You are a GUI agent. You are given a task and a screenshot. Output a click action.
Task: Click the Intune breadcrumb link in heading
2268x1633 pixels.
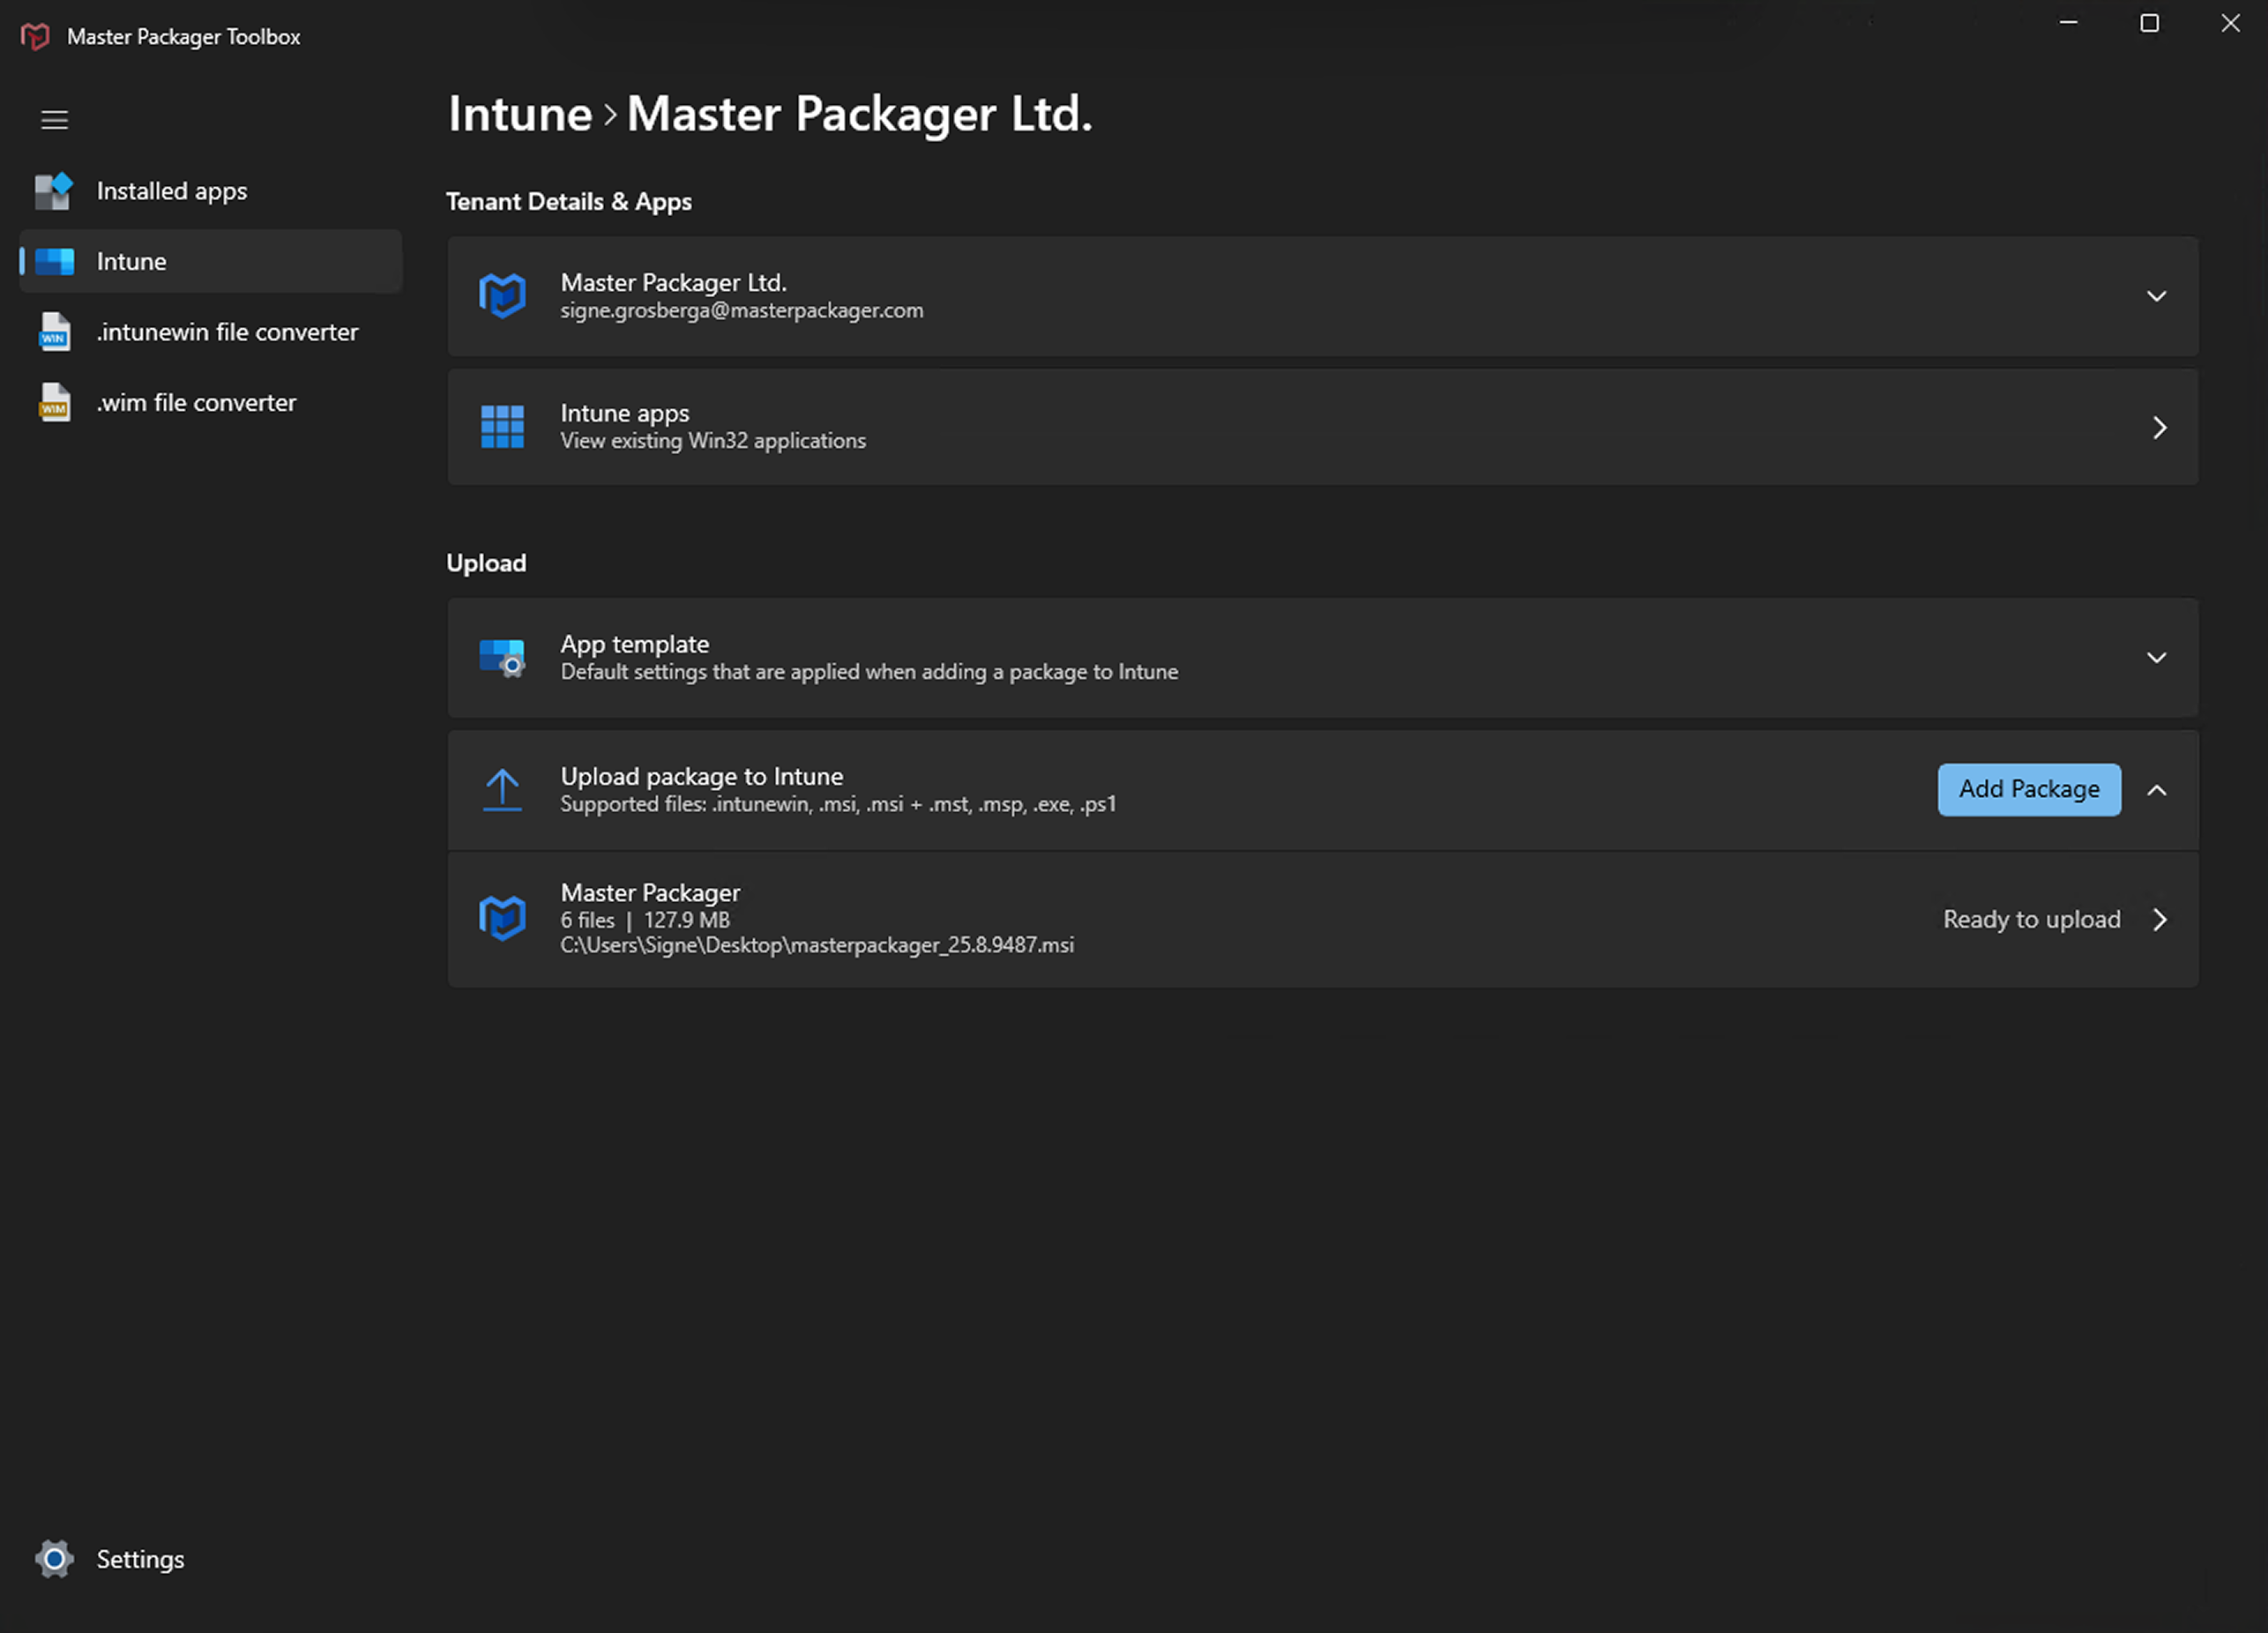520,114
